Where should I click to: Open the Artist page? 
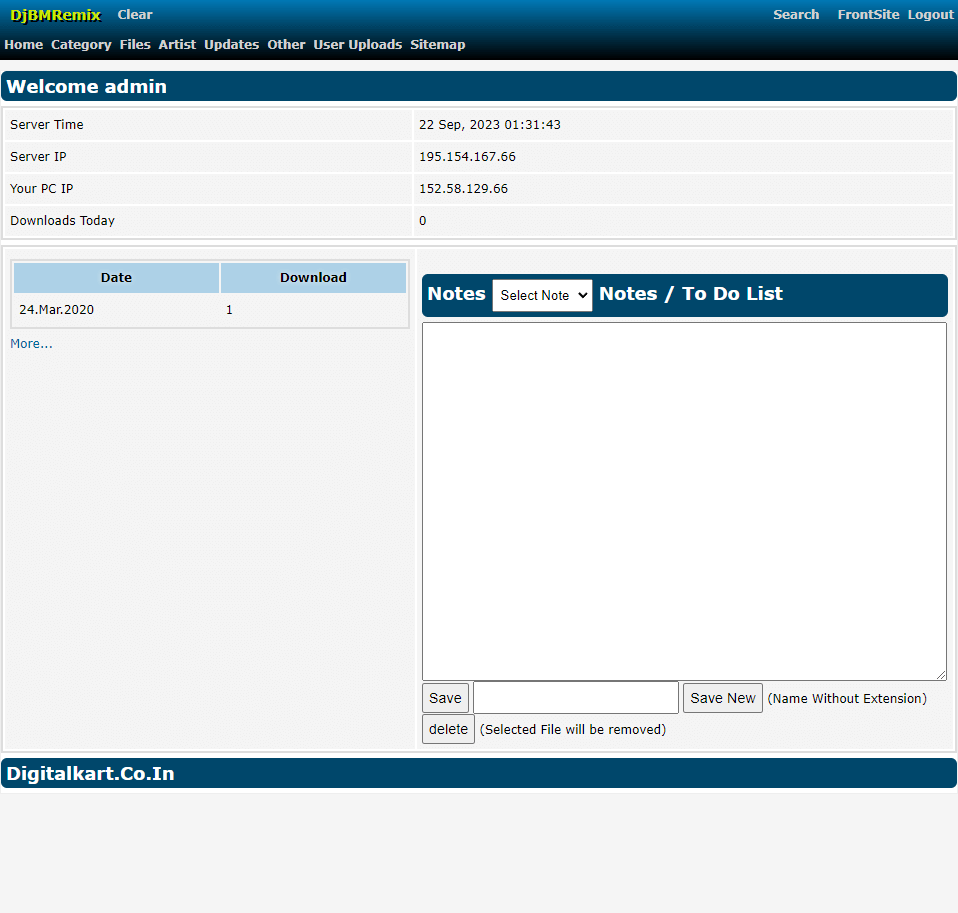pos(177,45)
